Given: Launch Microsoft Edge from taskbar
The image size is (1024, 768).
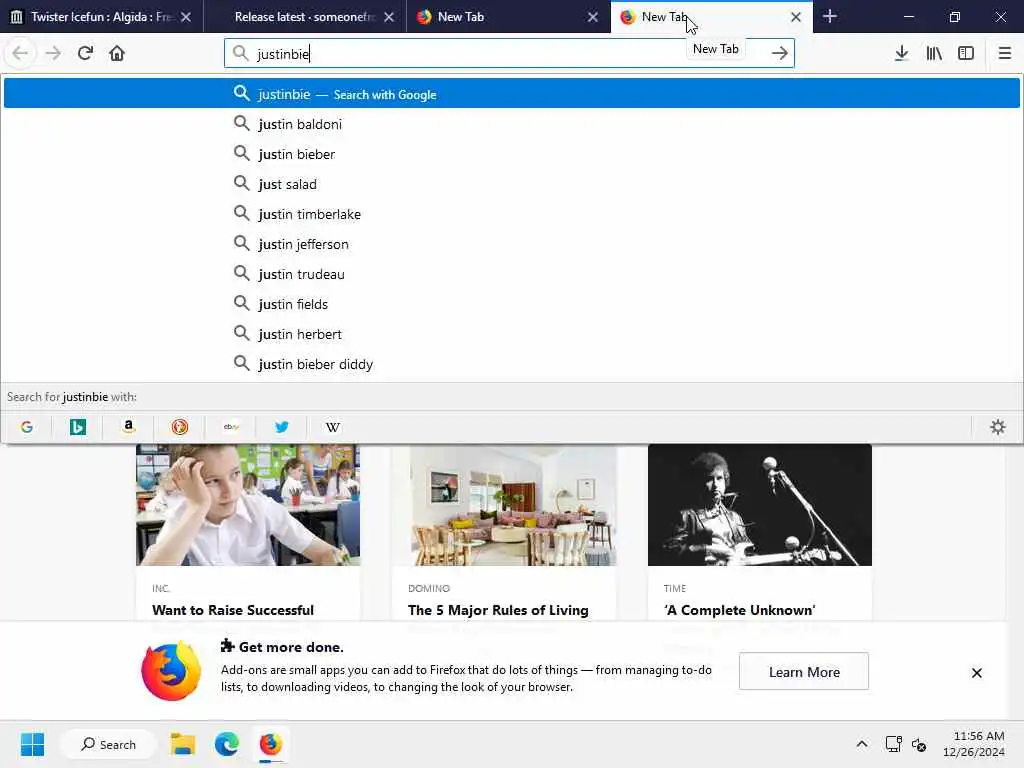Looking at the screenshot, I should (x=227, y=744).
